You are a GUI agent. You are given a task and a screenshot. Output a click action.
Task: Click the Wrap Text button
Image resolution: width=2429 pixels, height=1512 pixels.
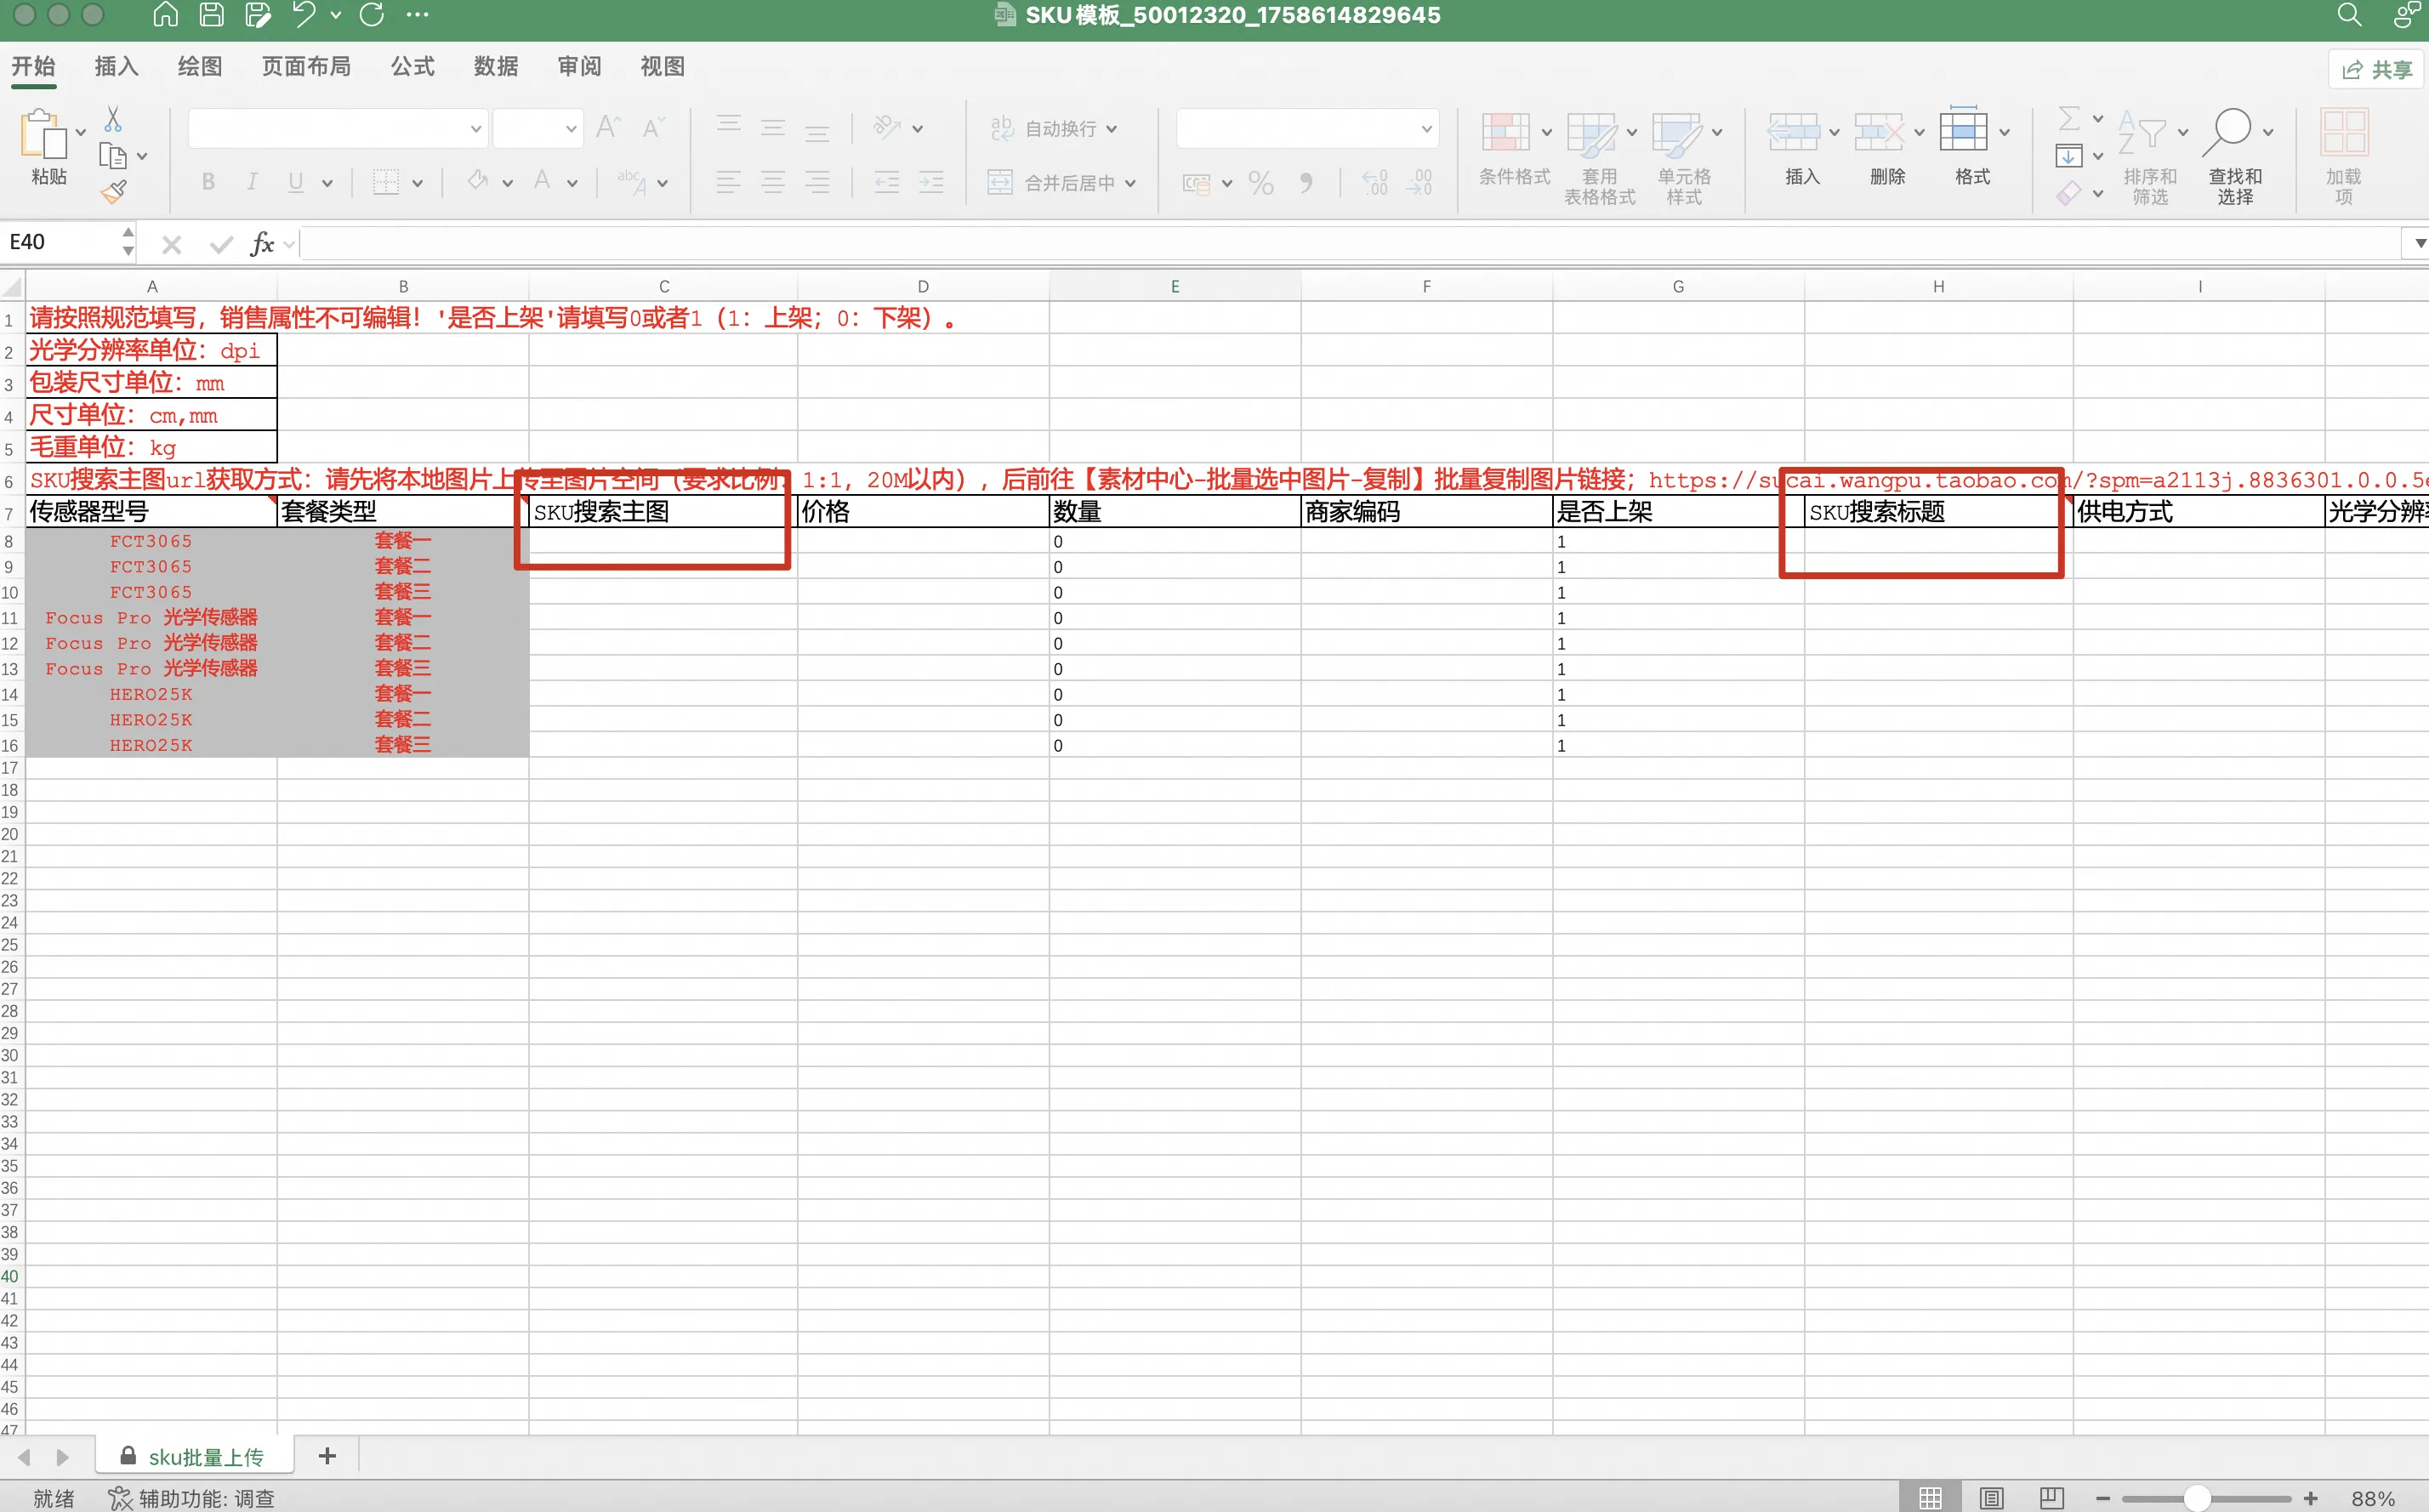click(1053, 128)
